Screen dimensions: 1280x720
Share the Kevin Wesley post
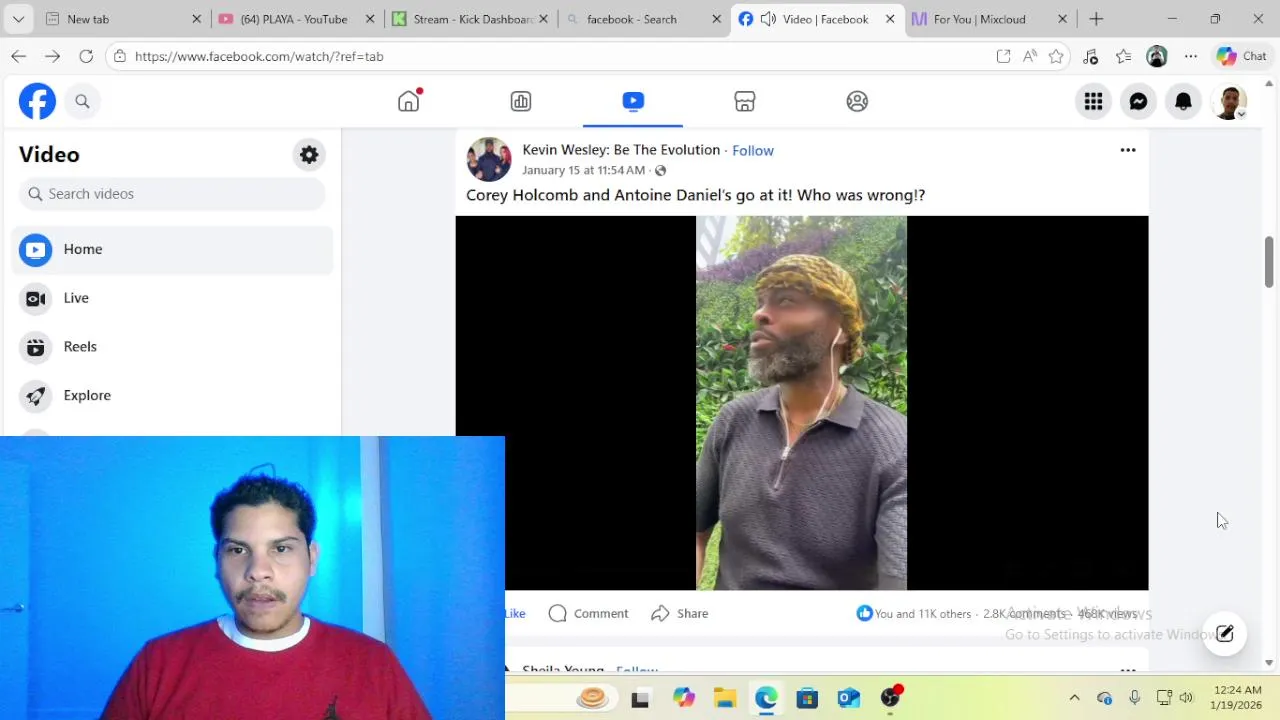pyautogui.click(x=680, y=613)
